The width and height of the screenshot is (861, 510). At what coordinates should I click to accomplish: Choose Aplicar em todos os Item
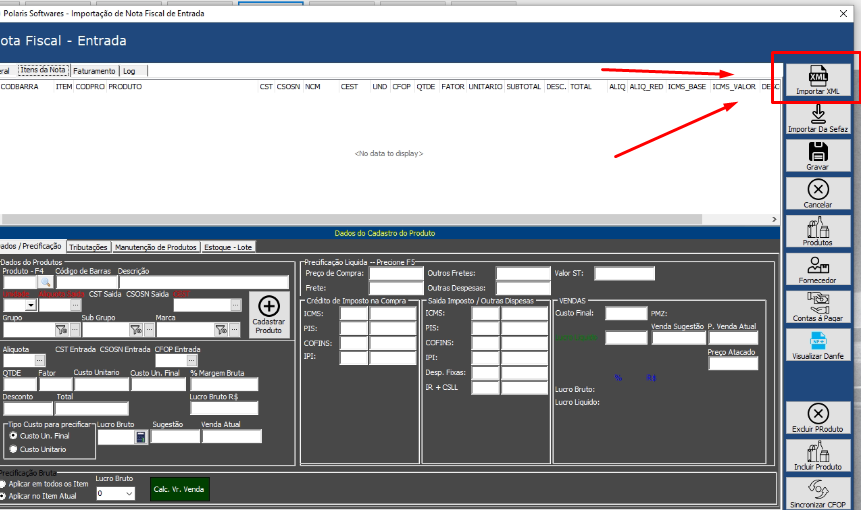3,483
